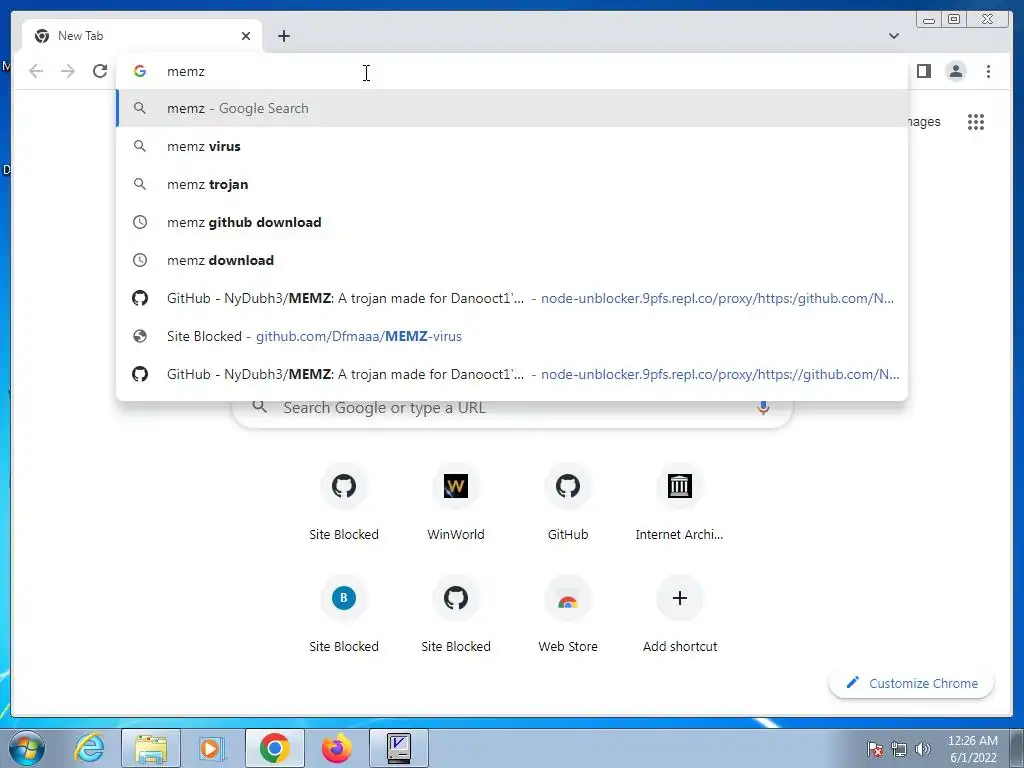Open Windows Explorer folder in taskbar

(x=151, y=748)
